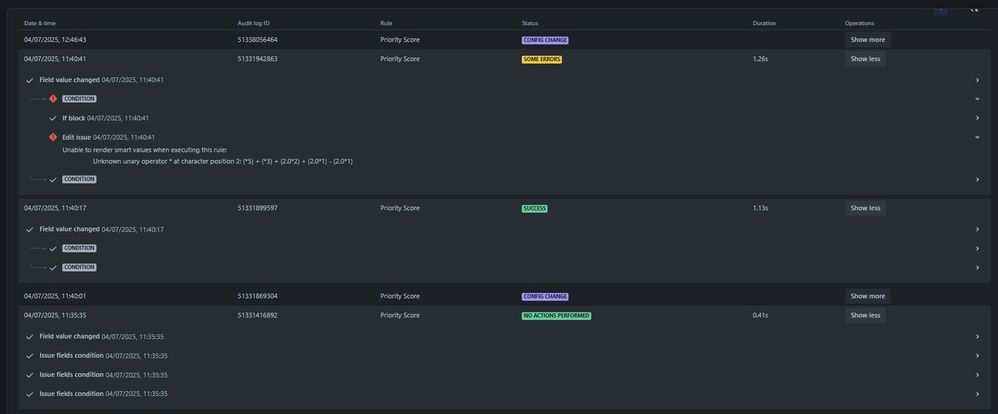The width and height of the screenshot is (998, 414).
Task: Click checkmark icon for Field value changed 11:35:35
Action: [29, 337]
